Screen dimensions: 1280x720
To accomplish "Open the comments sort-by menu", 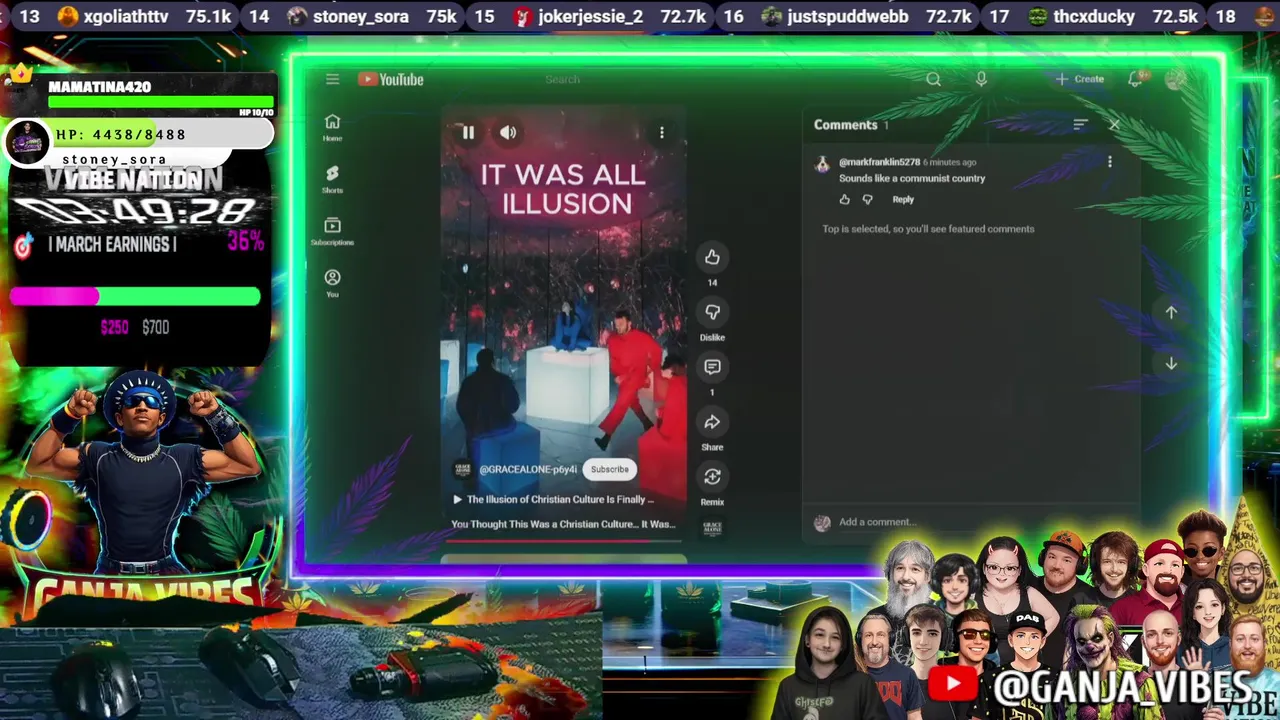I will point(1080,125).
